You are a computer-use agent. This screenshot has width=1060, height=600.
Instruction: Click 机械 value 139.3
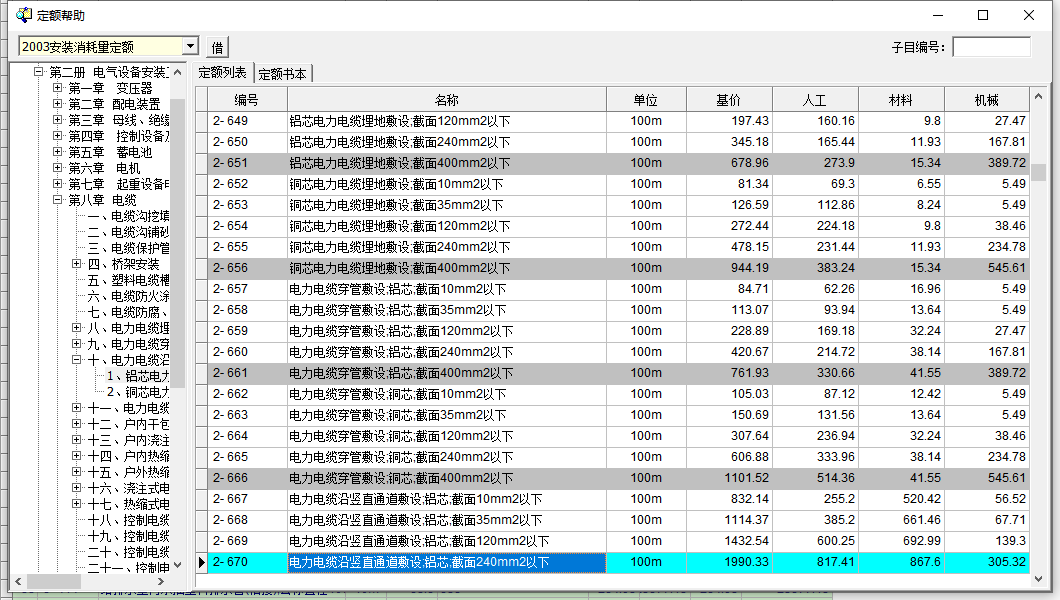pyautogui.click(x=986, y=541)
